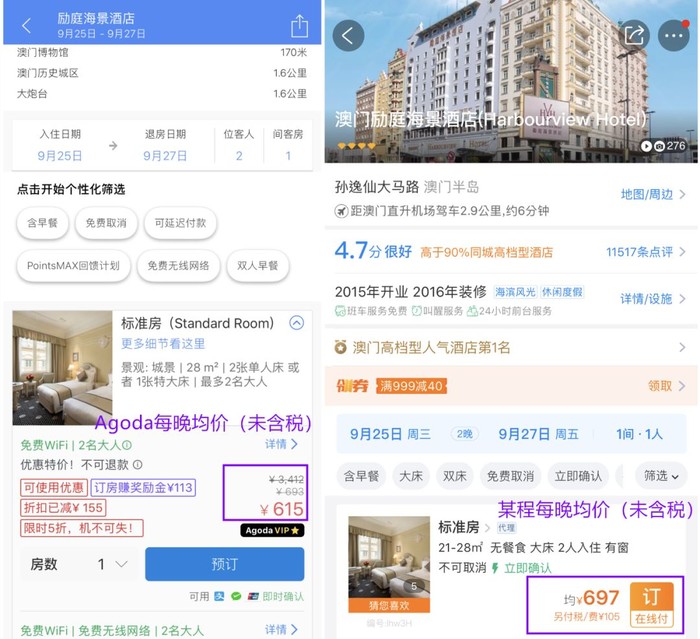Tap the back arrow in Agoda header
700x639 pixels.
26,25
